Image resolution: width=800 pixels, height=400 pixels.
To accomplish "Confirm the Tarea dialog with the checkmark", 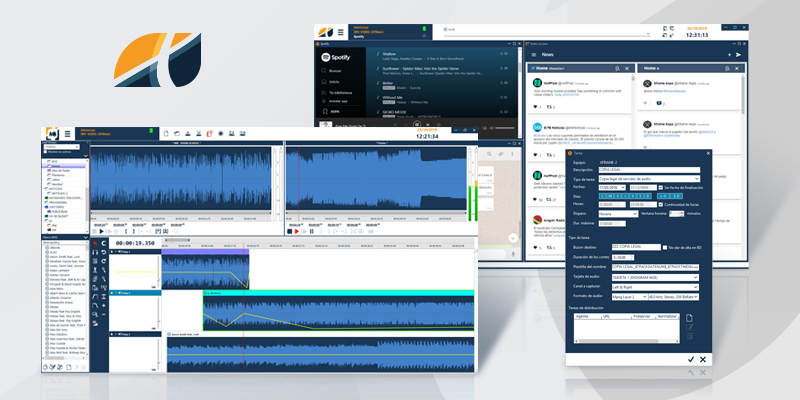I will tap(691, 359).
